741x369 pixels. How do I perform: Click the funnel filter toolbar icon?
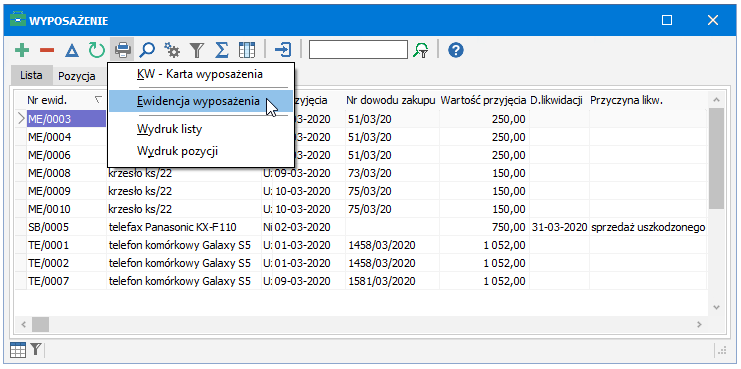197,50
